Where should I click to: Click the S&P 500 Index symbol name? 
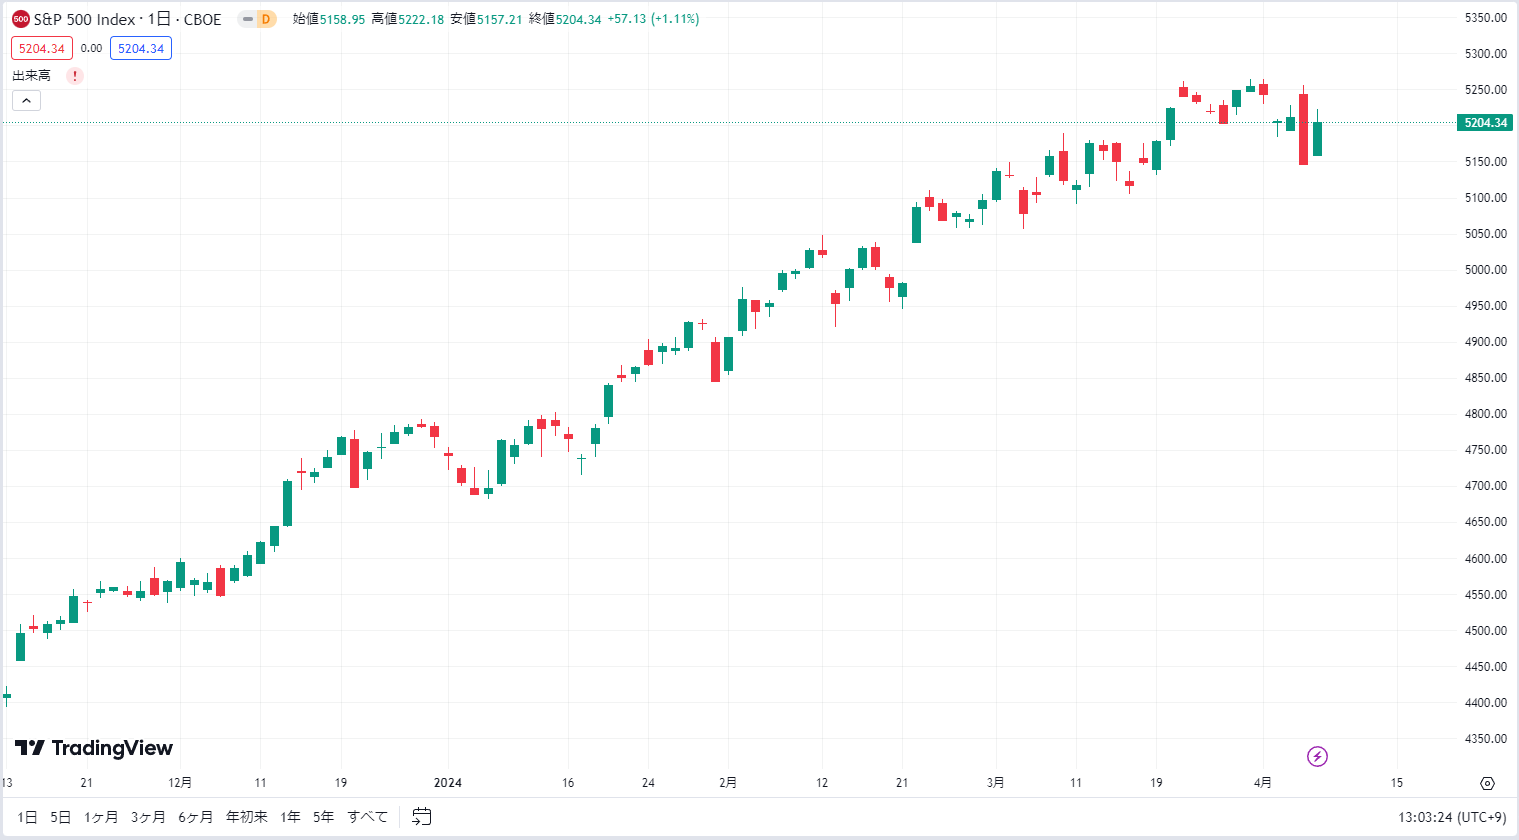pyautogui.click(x=85, y=19)
